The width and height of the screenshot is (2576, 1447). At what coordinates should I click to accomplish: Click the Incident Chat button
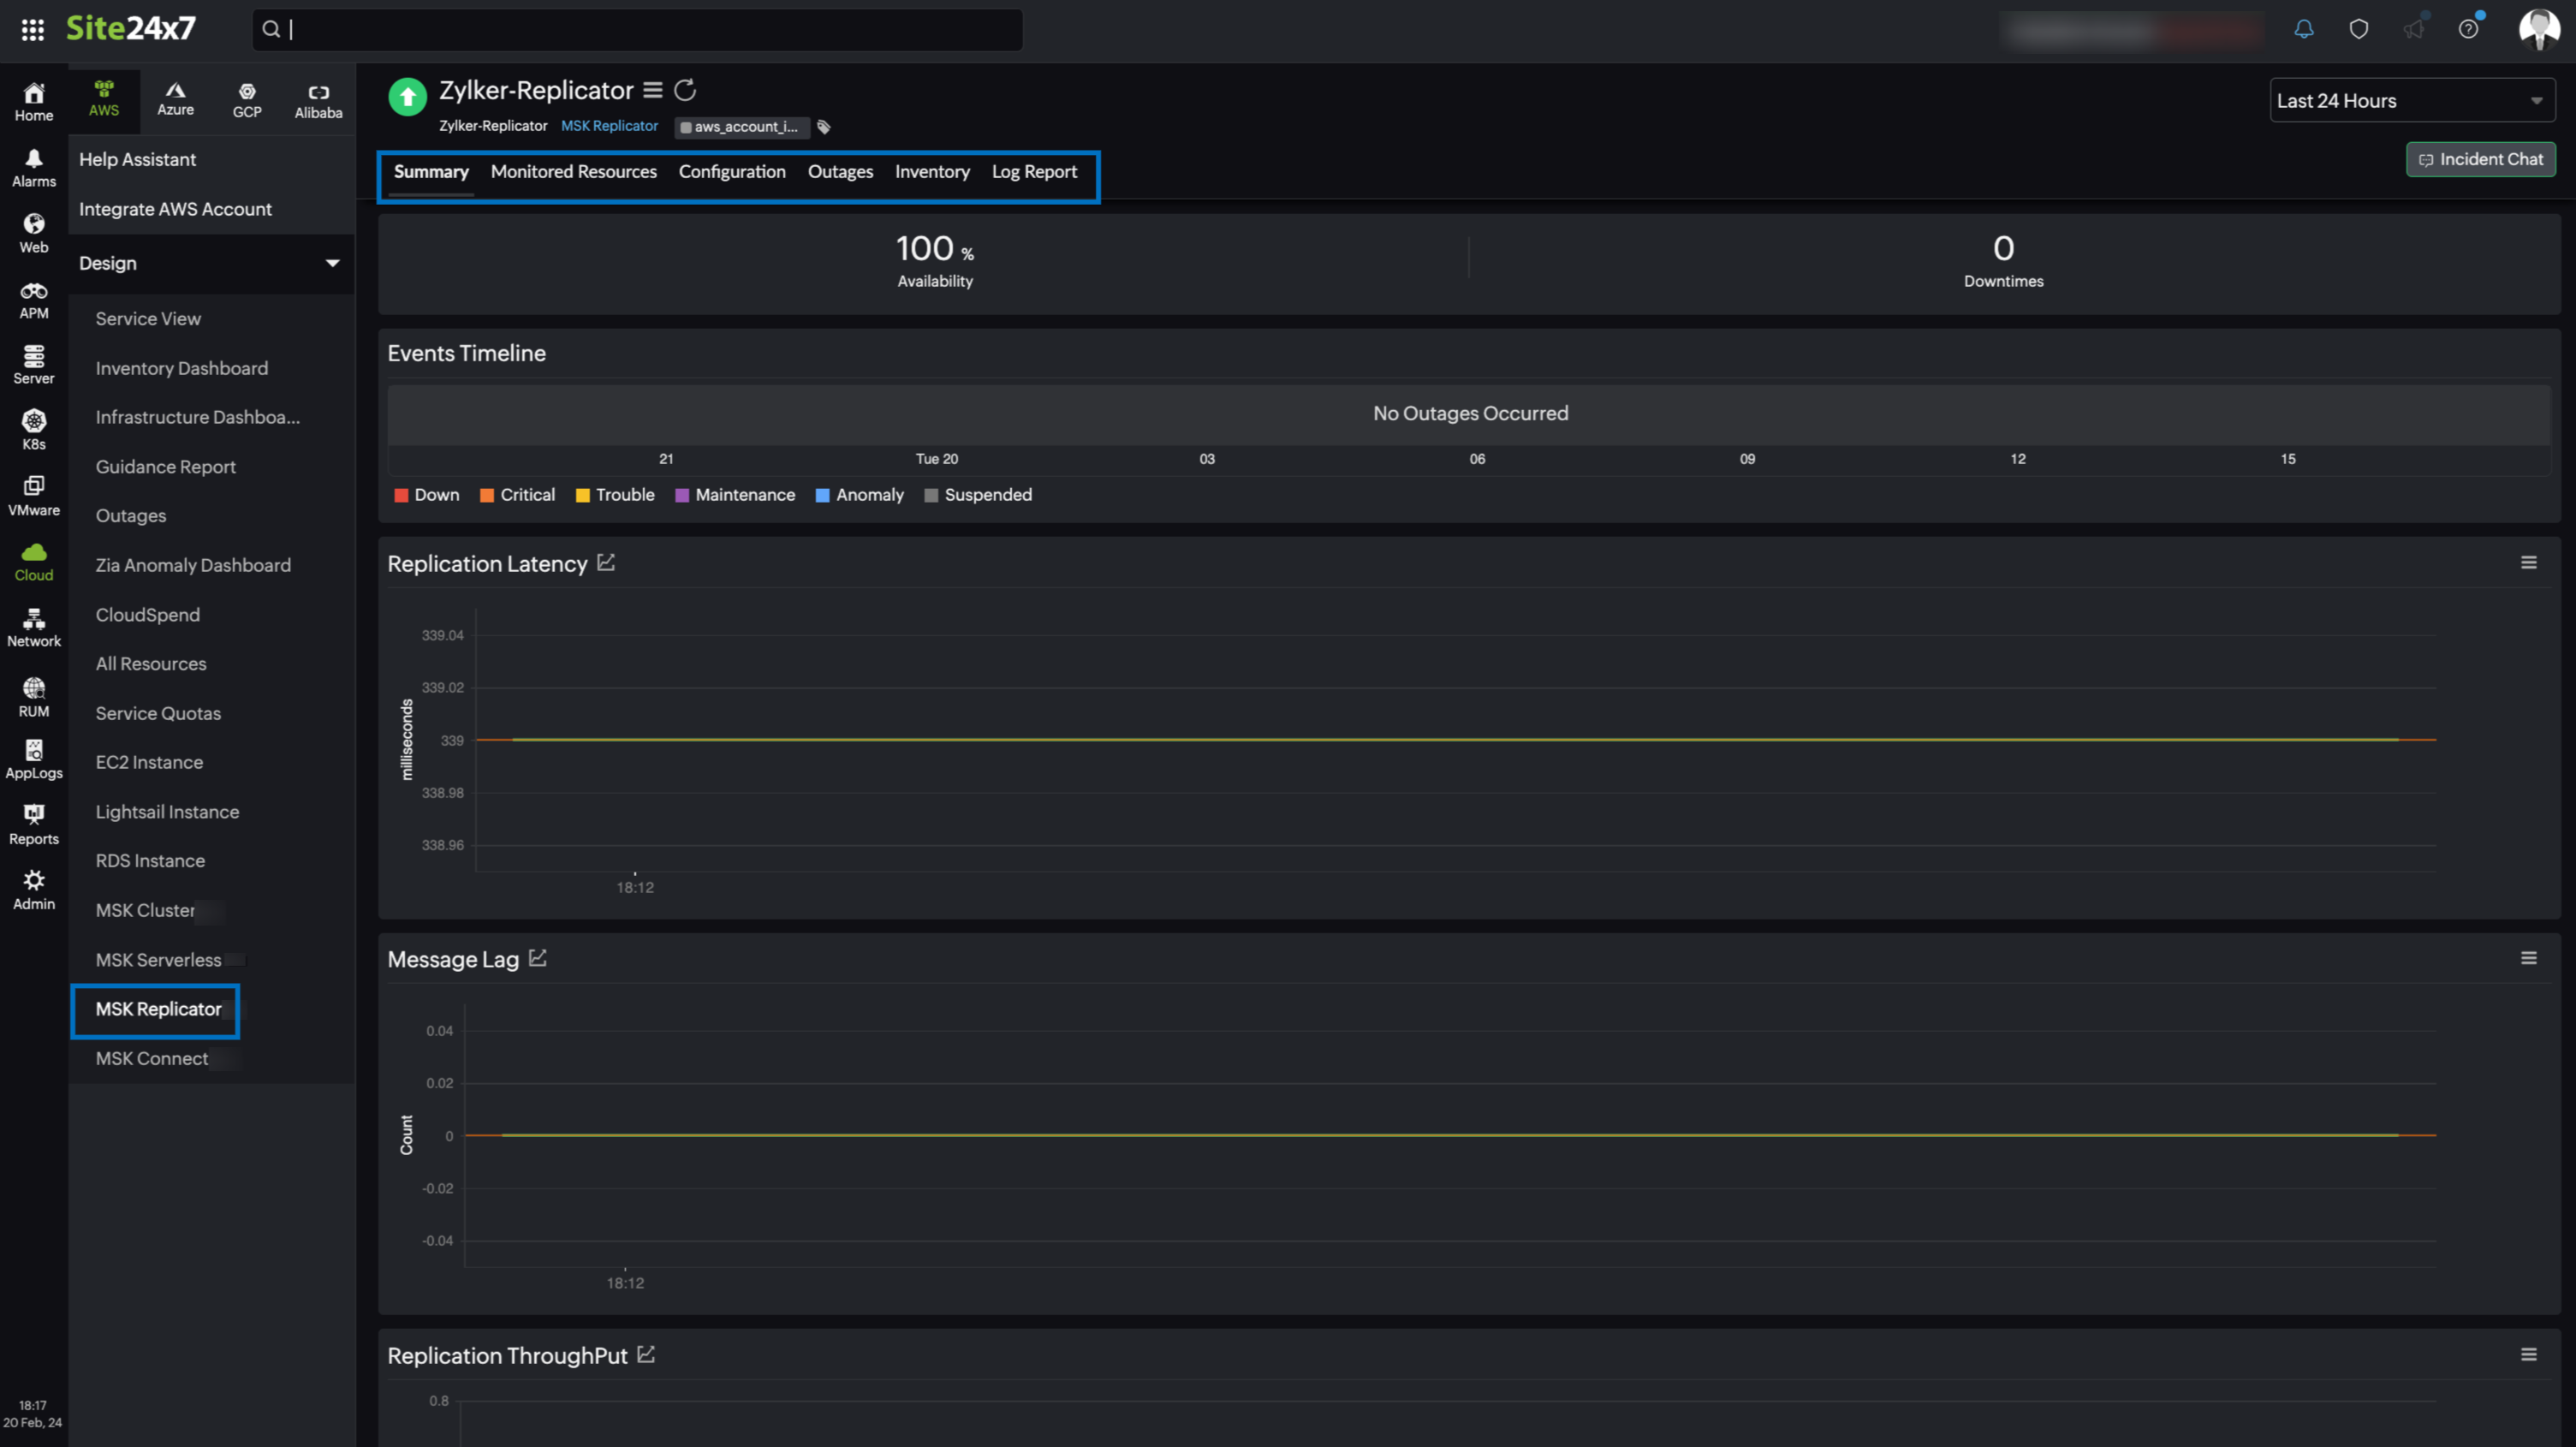pos(2480,160)
